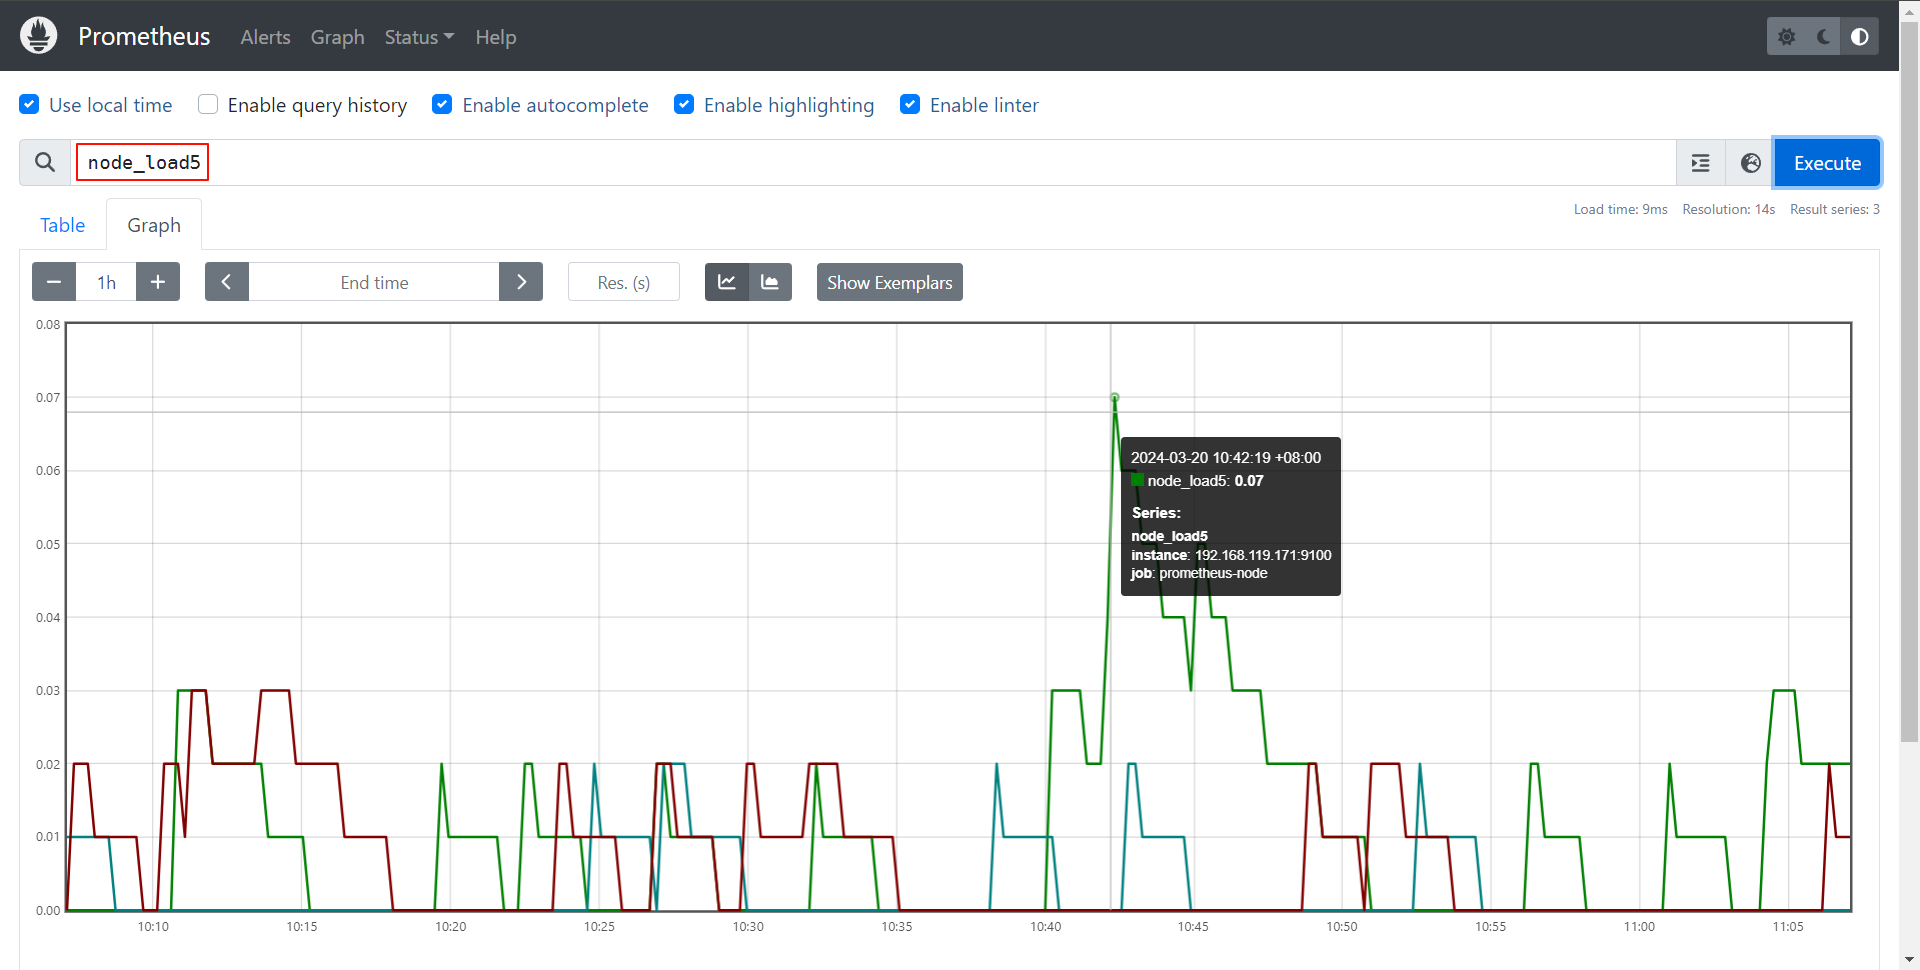The image size is (1920, 970).
Task: Click the End time input field
Action: click(x=374, y=282)
